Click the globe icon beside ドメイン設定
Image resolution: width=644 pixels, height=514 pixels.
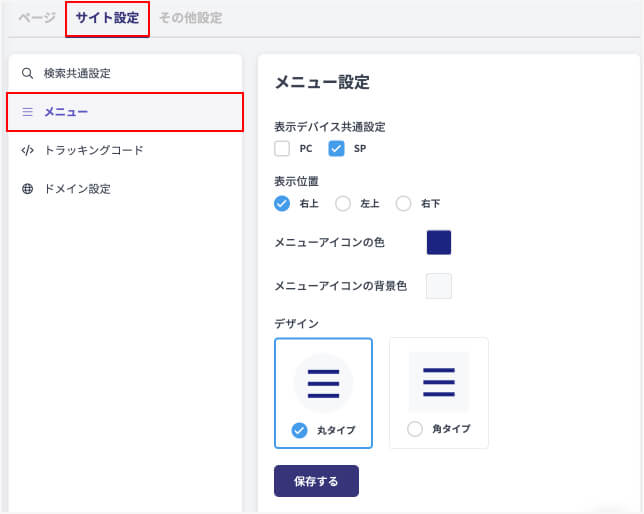pyautogui.click(x=27, y=188)
